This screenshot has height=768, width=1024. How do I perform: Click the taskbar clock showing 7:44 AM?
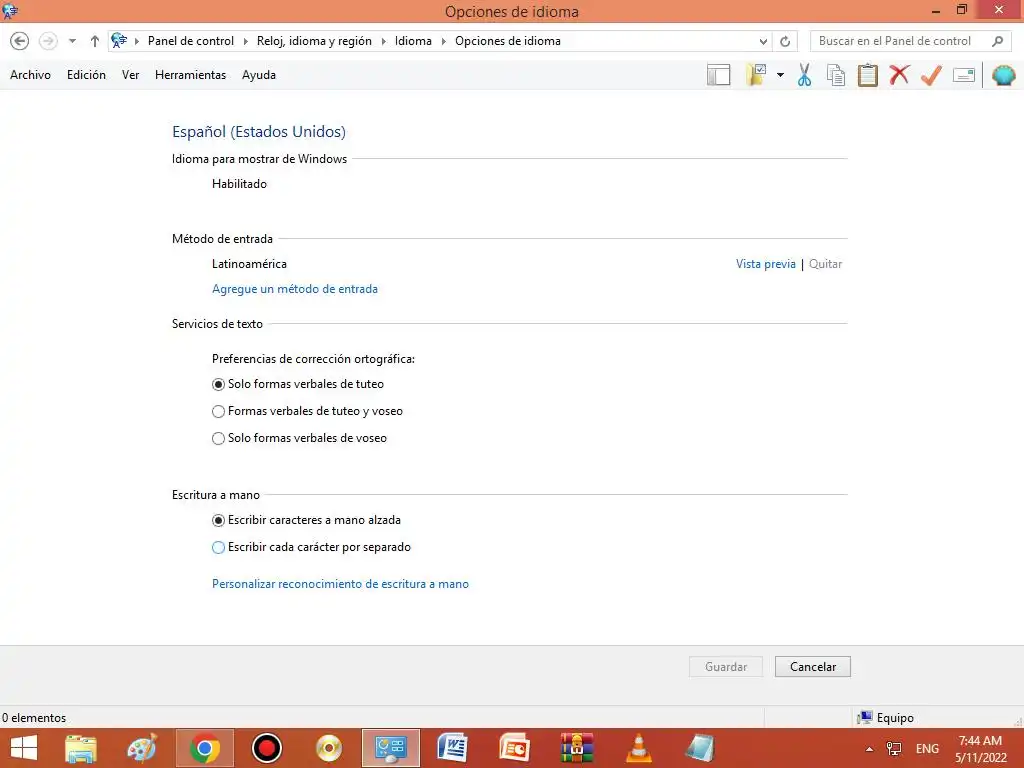980,749
